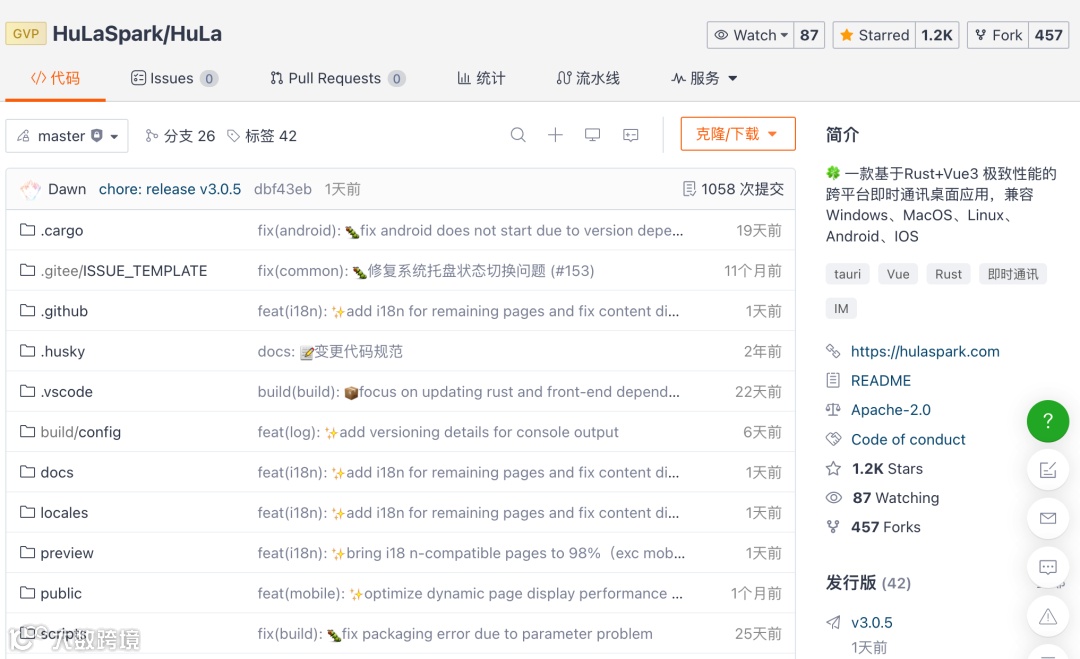Click the commits icon beside 1058 次提交
Screen dimensions: 1080x659
(689, 189)
